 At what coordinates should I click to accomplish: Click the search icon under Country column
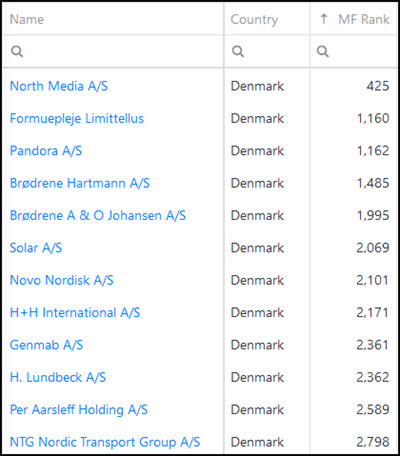(238, 51)
